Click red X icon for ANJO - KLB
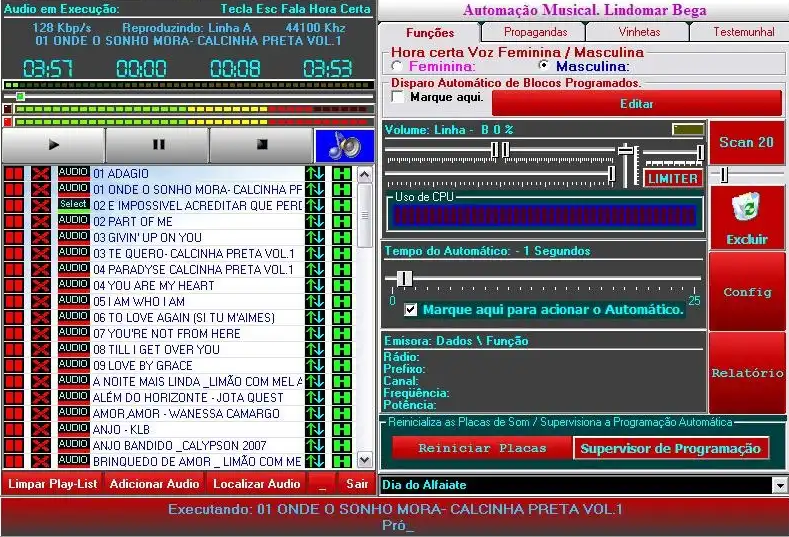This screenshot has height=537, width=789. [x=41, y=429]
